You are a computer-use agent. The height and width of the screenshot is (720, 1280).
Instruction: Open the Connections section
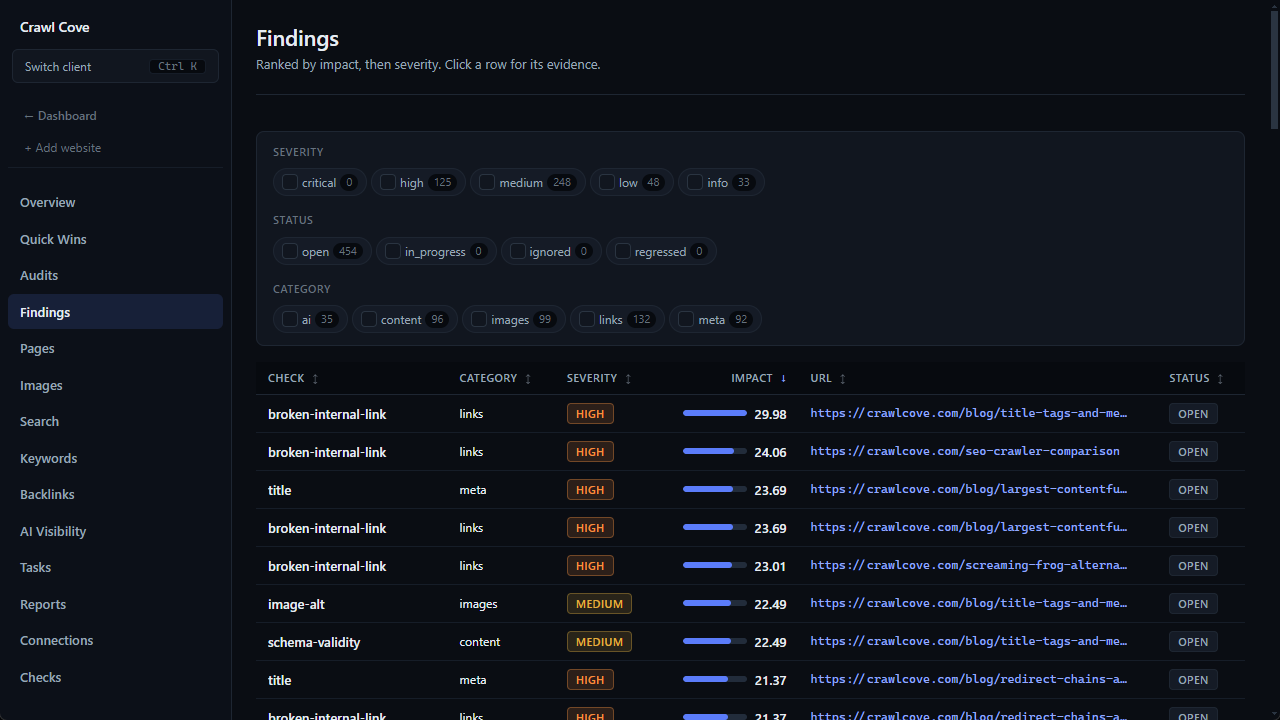coord(115,641)
